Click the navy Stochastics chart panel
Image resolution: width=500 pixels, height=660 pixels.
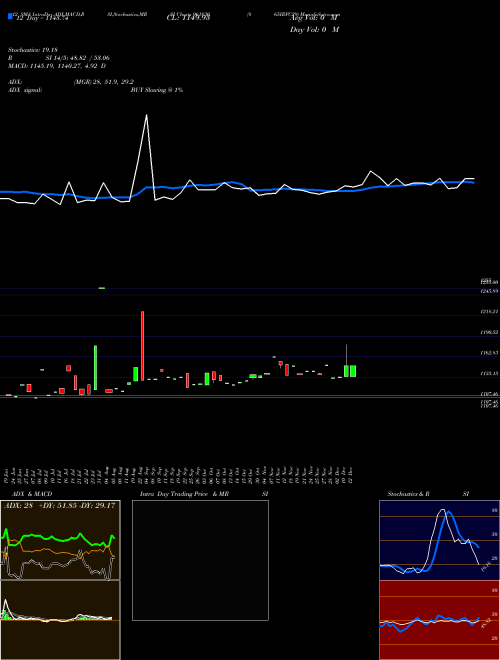(439, 540)
